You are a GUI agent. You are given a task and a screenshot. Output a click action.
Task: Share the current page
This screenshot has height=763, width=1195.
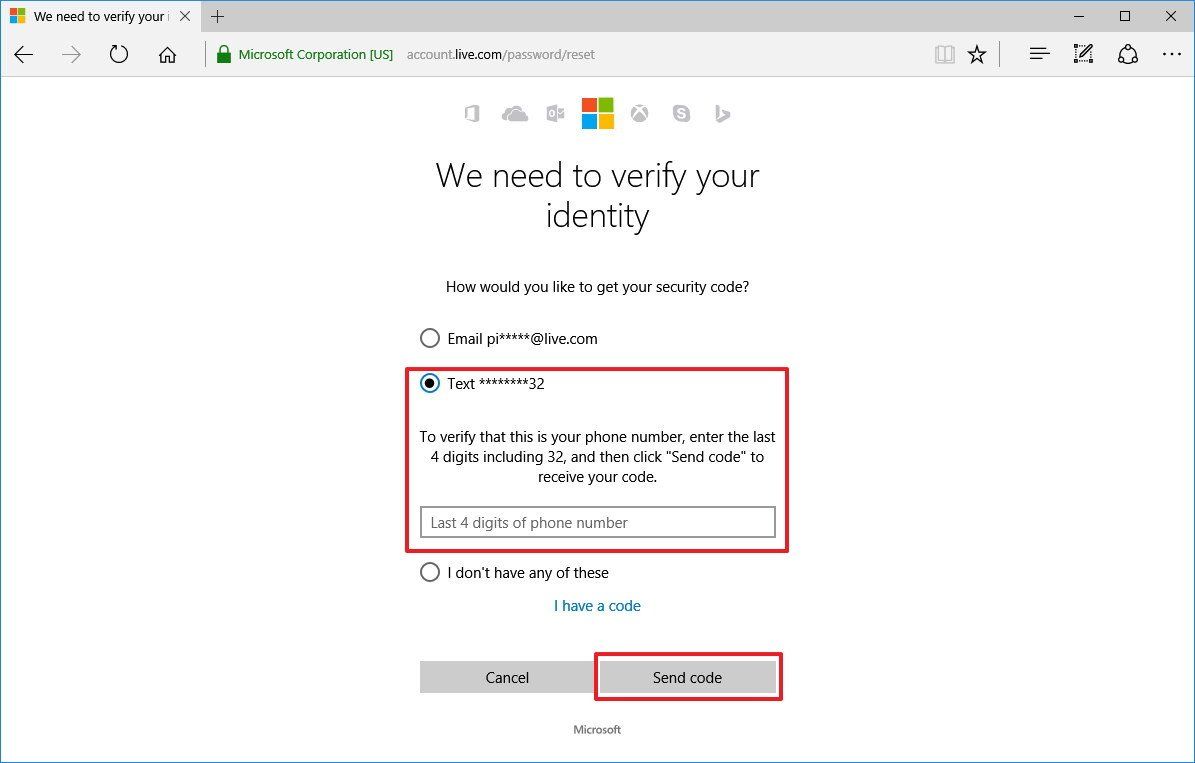coord(1128,54)
